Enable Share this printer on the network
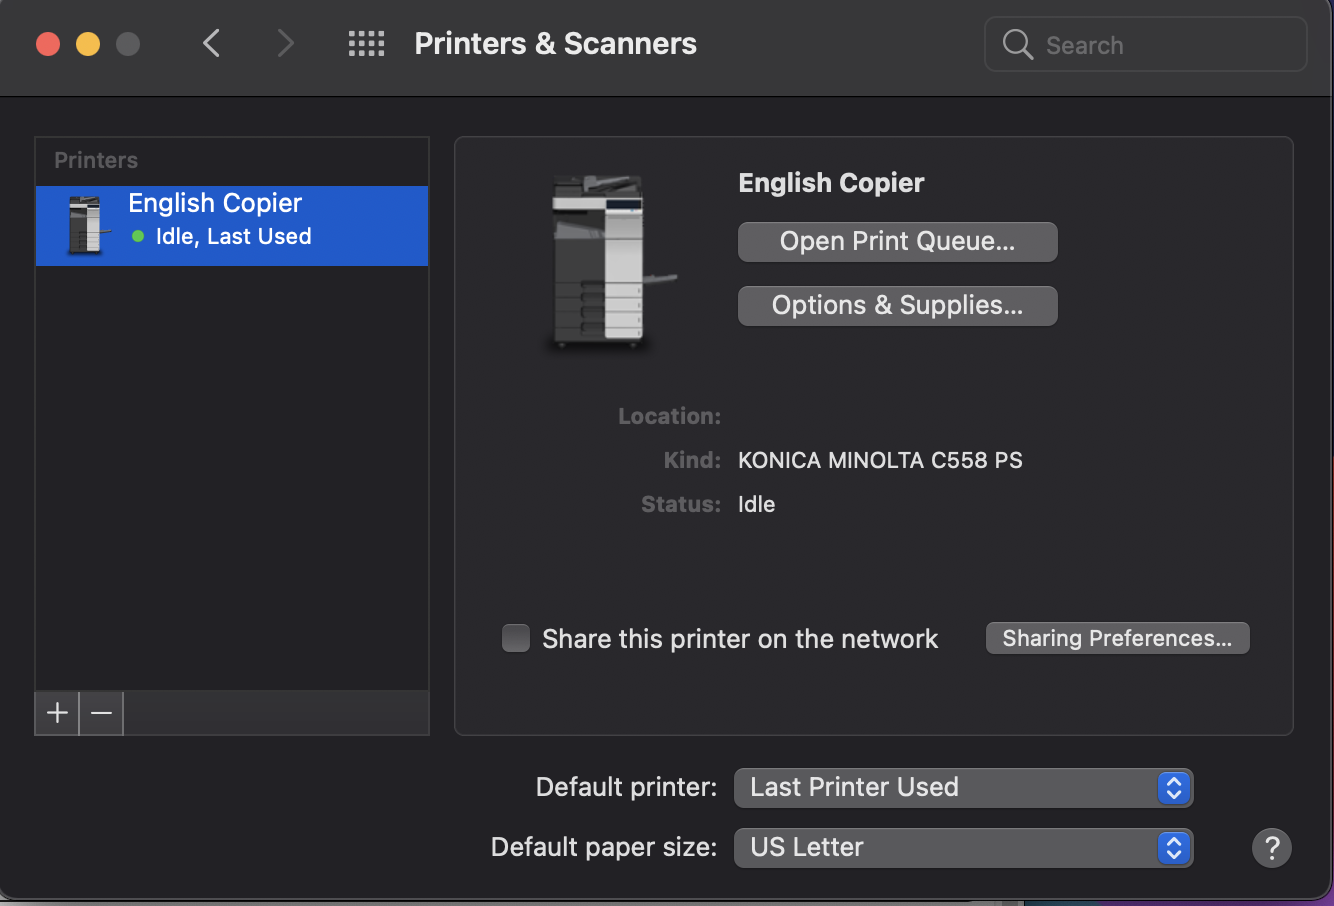 pyautogui.click(x=516, y=638)
